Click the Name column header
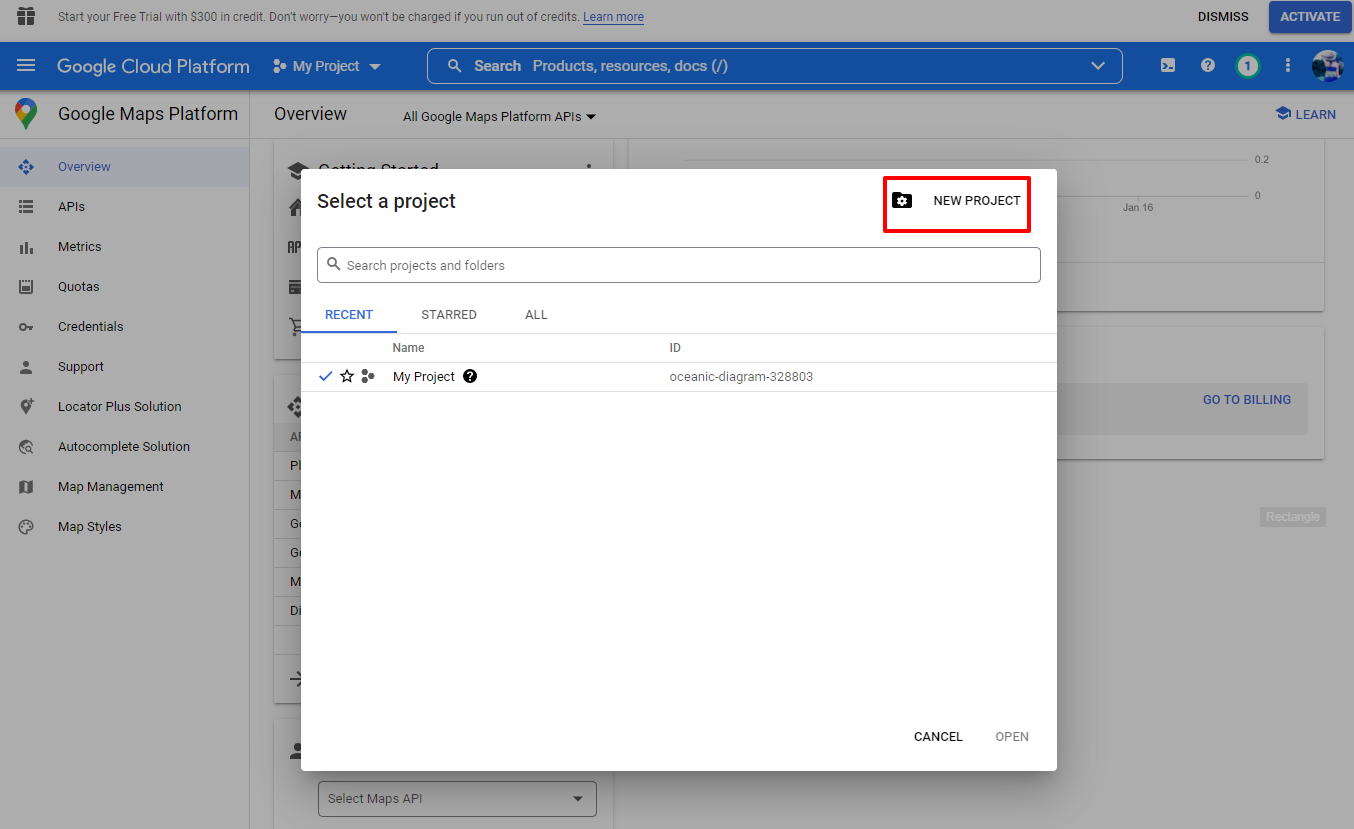This screenshot has height=829, width=1354. 408,348
